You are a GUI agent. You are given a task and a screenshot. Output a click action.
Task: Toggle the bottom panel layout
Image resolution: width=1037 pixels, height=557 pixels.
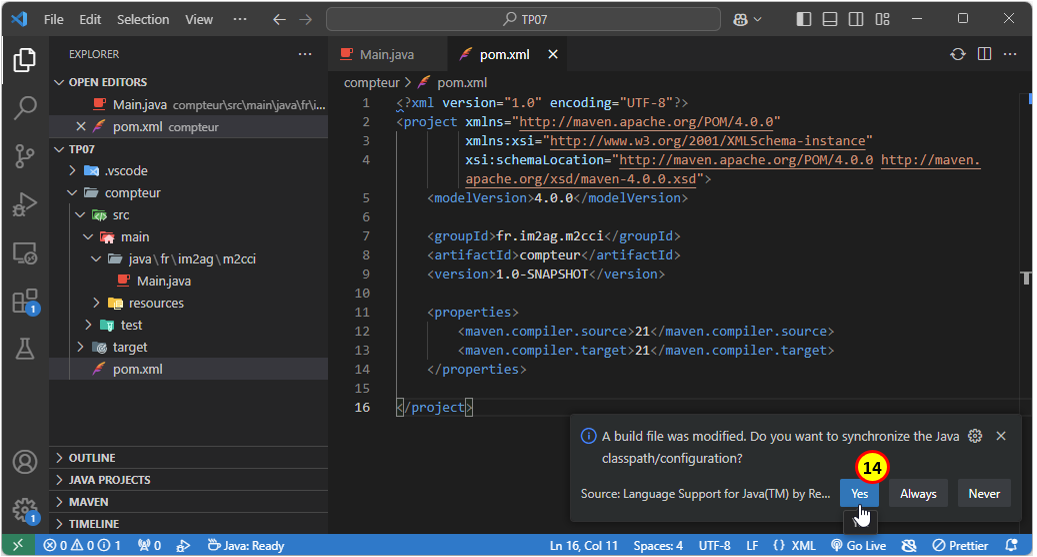(x=830, y=19)
